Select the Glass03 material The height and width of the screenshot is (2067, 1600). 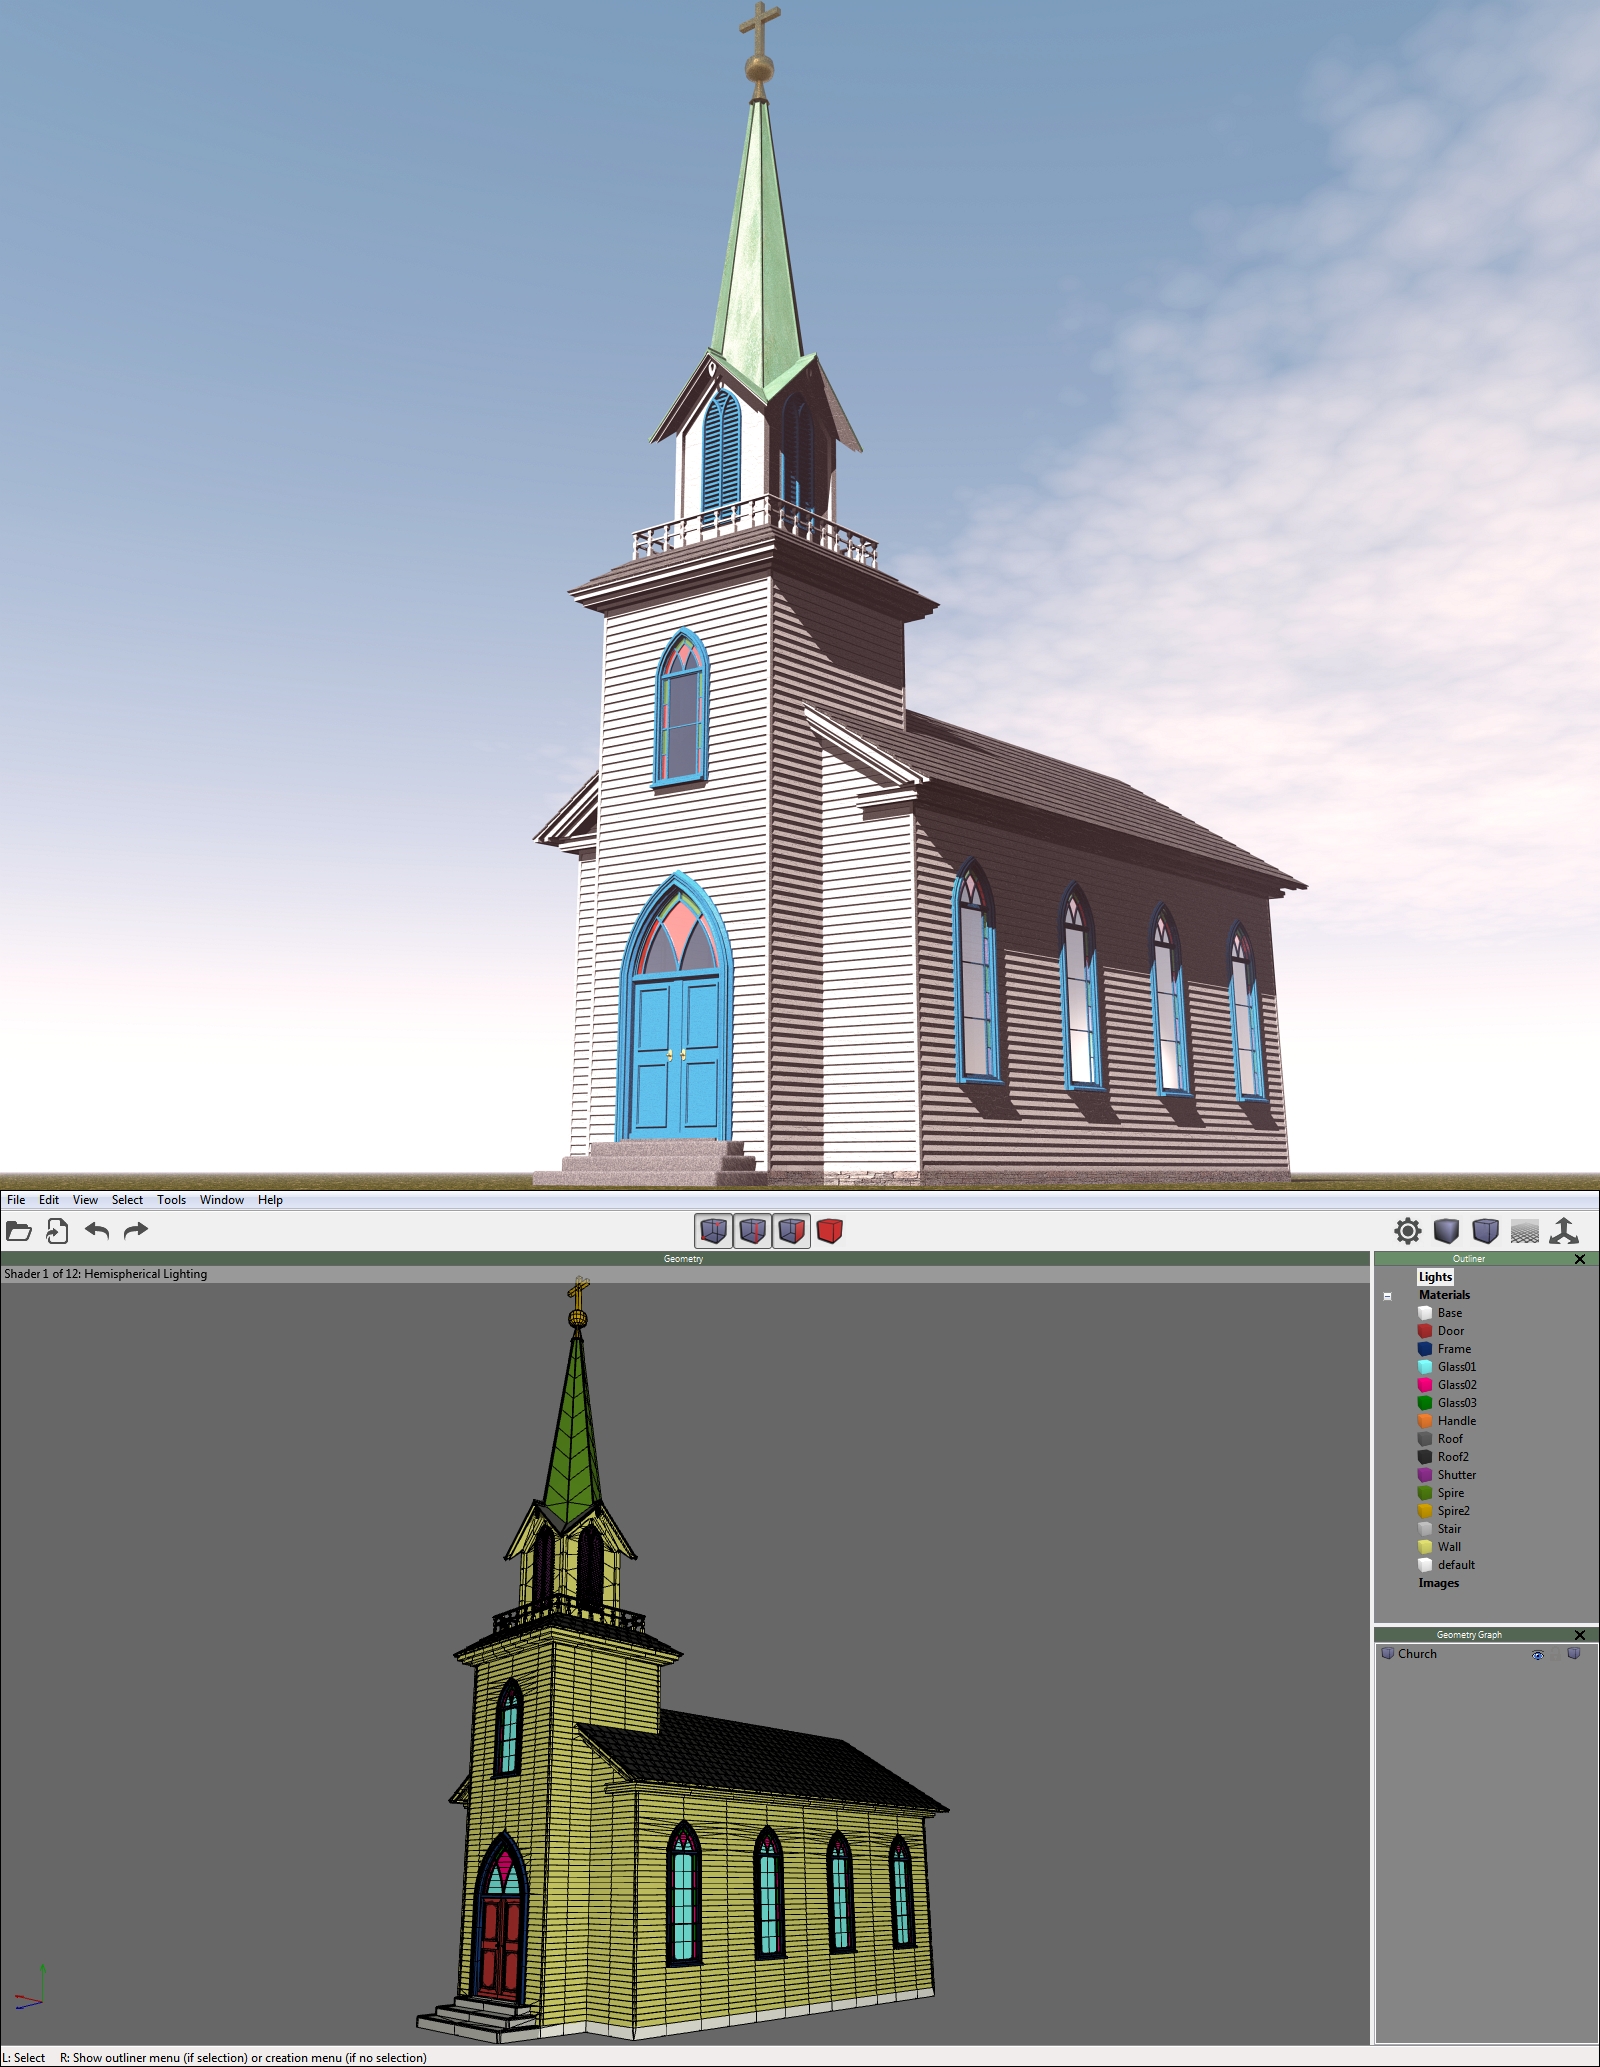(1457, 1403)
